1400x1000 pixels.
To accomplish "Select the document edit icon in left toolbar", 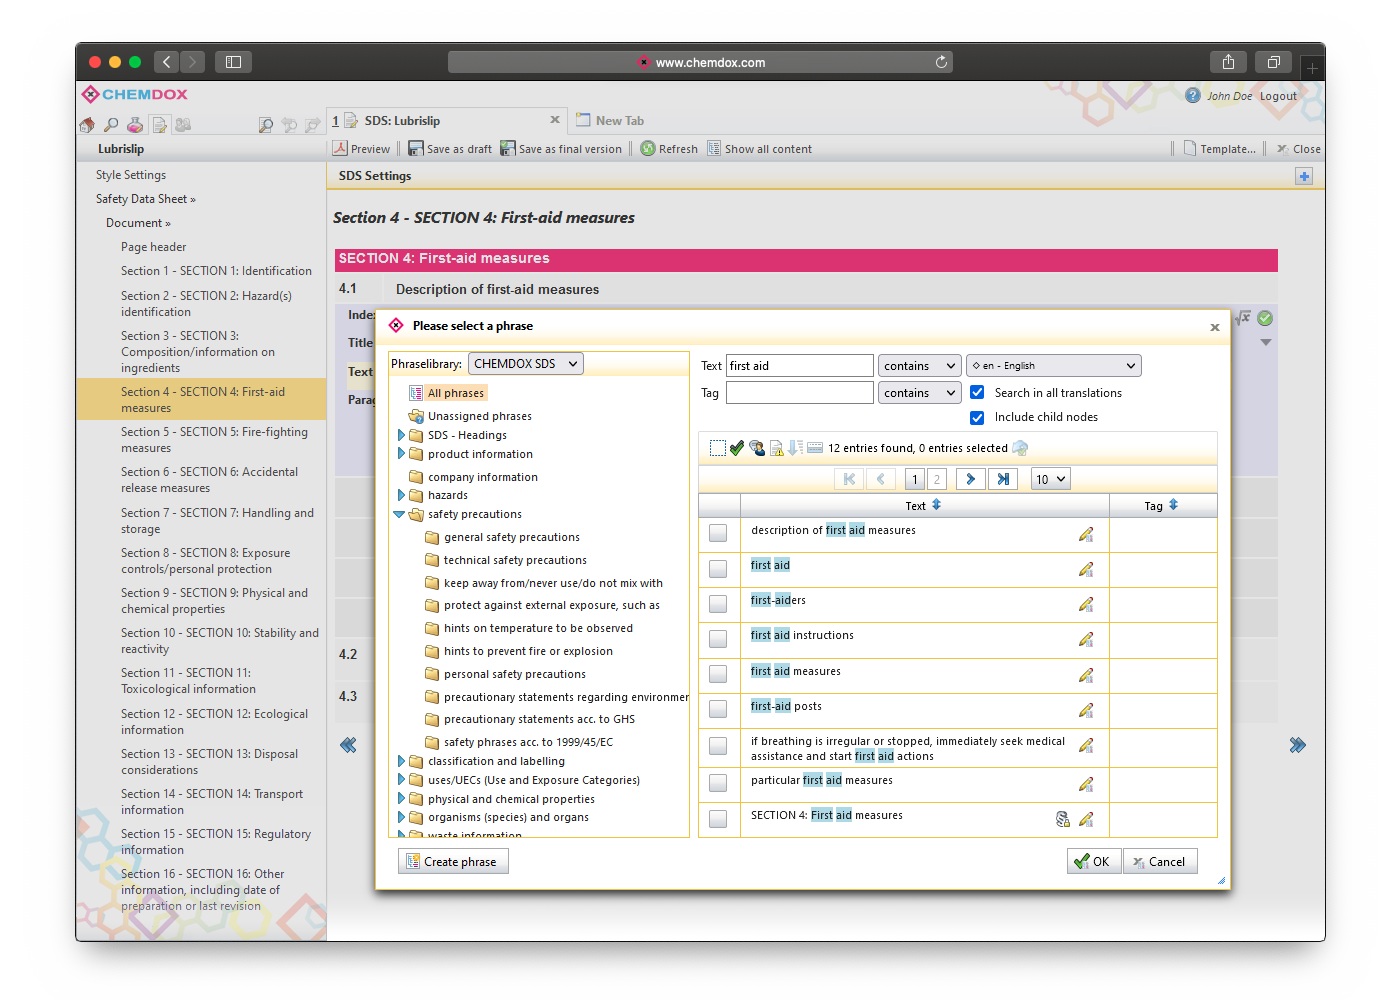I will click(x=159, y=125).
